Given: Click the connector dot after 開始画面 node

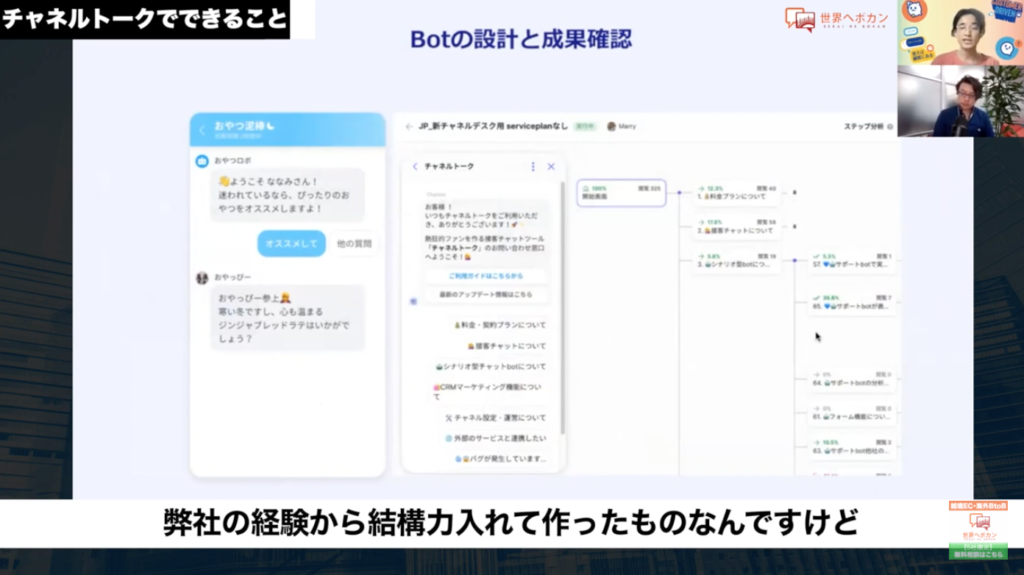Looking at the screenshot, I should (x=679, y=193).
